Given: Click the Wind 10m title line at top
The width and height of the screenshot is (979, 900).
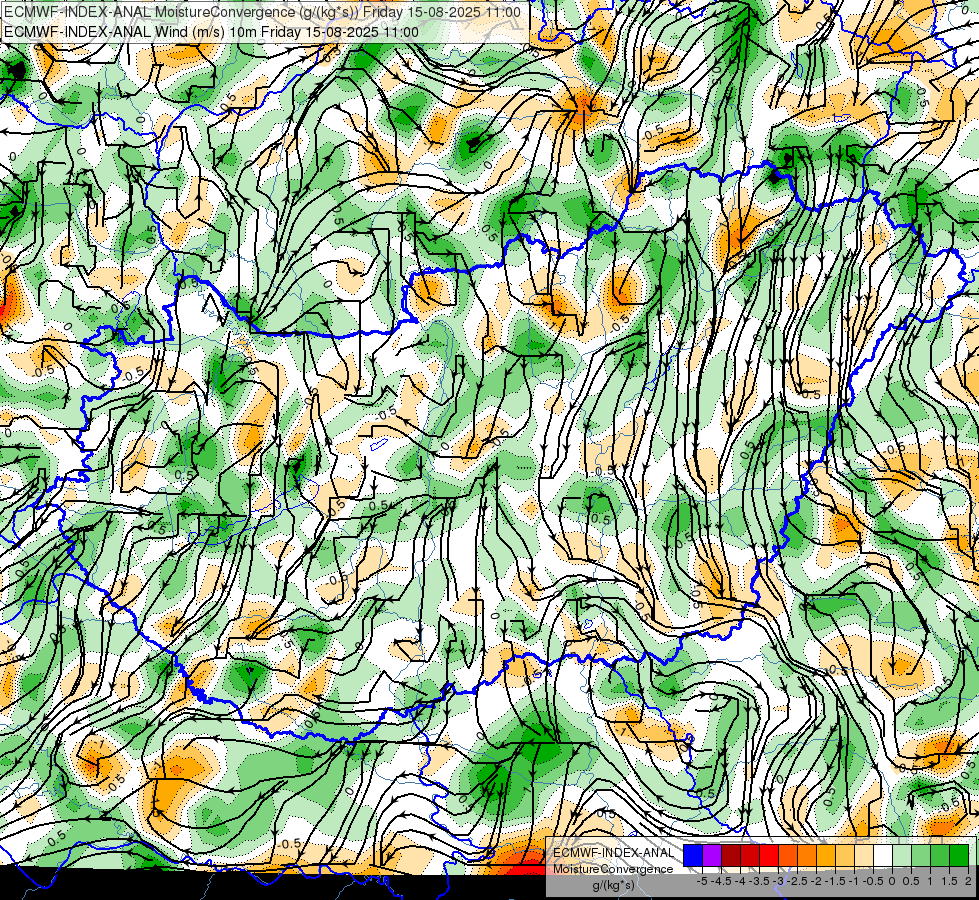Looking at the screenshot, I should pyautogui.click(x=212, y=32).
